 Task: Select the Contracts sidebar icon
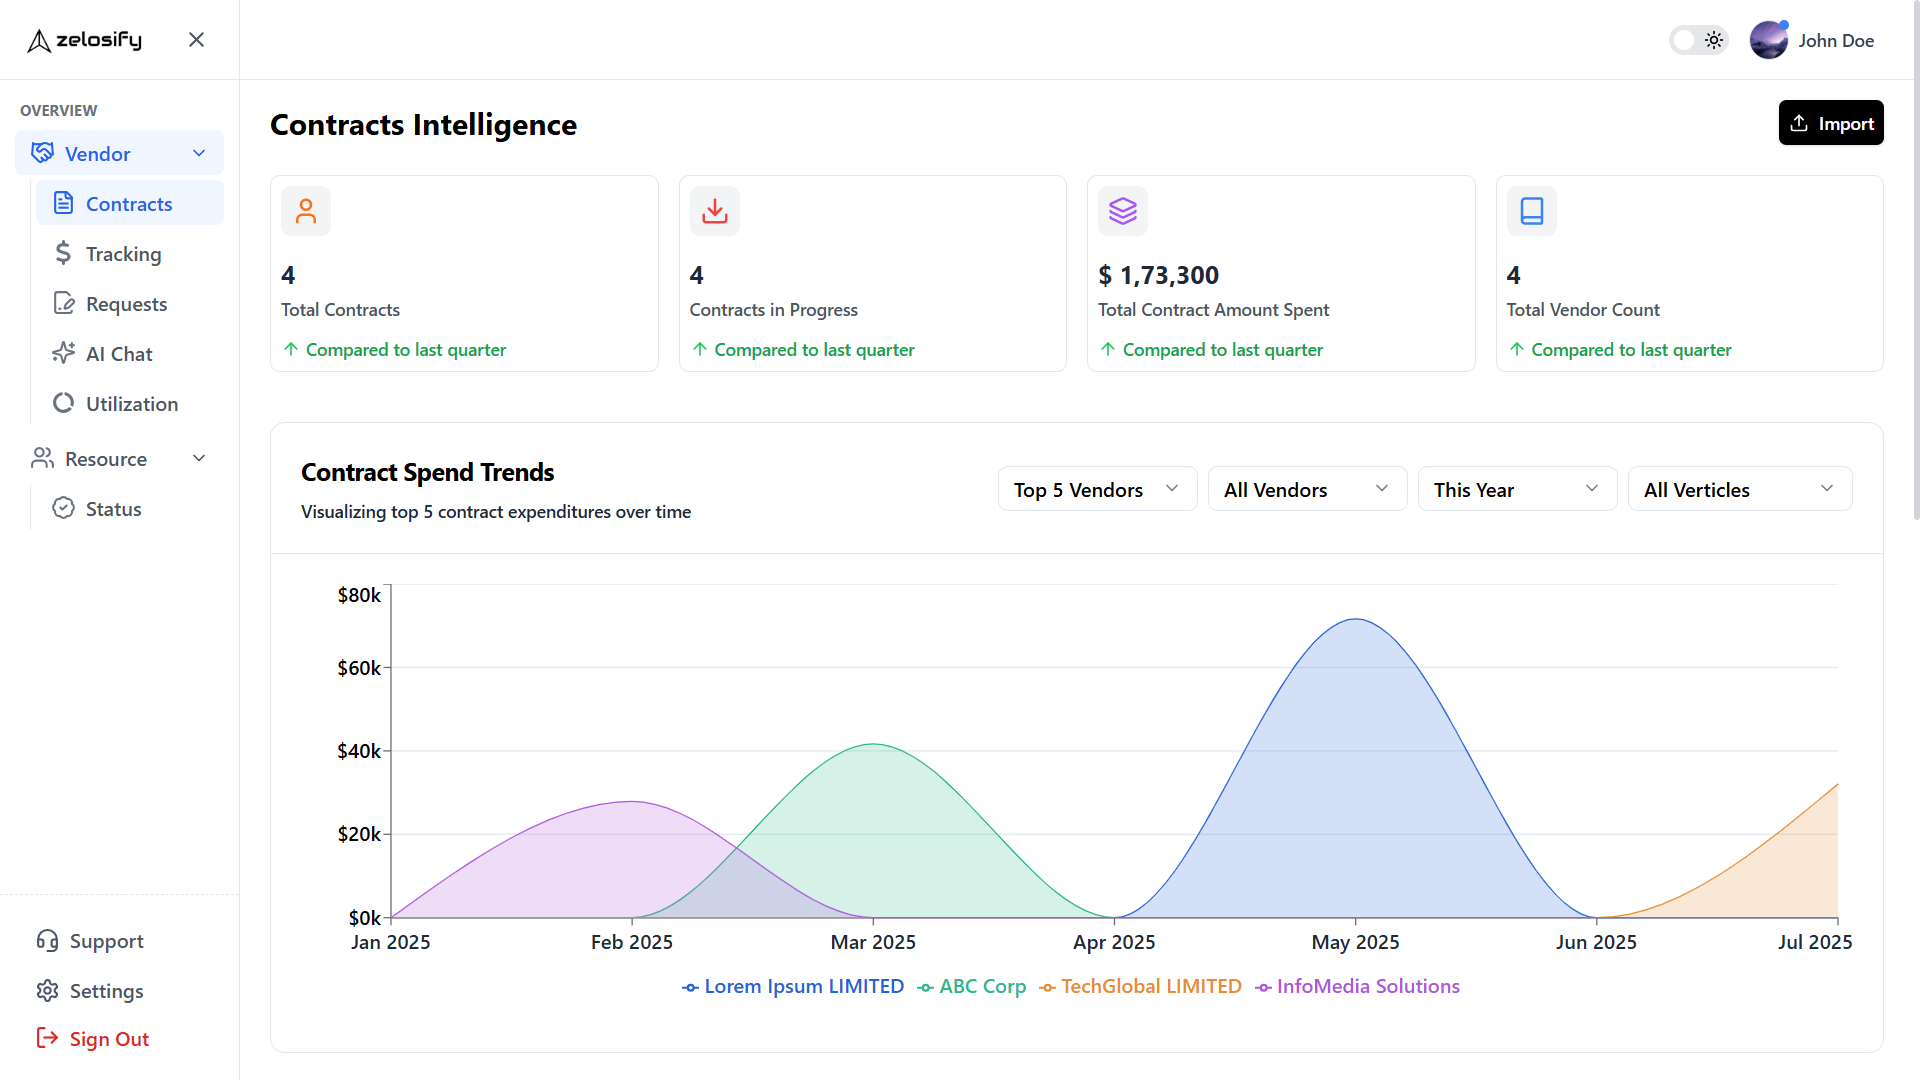(x=62, y=203)
